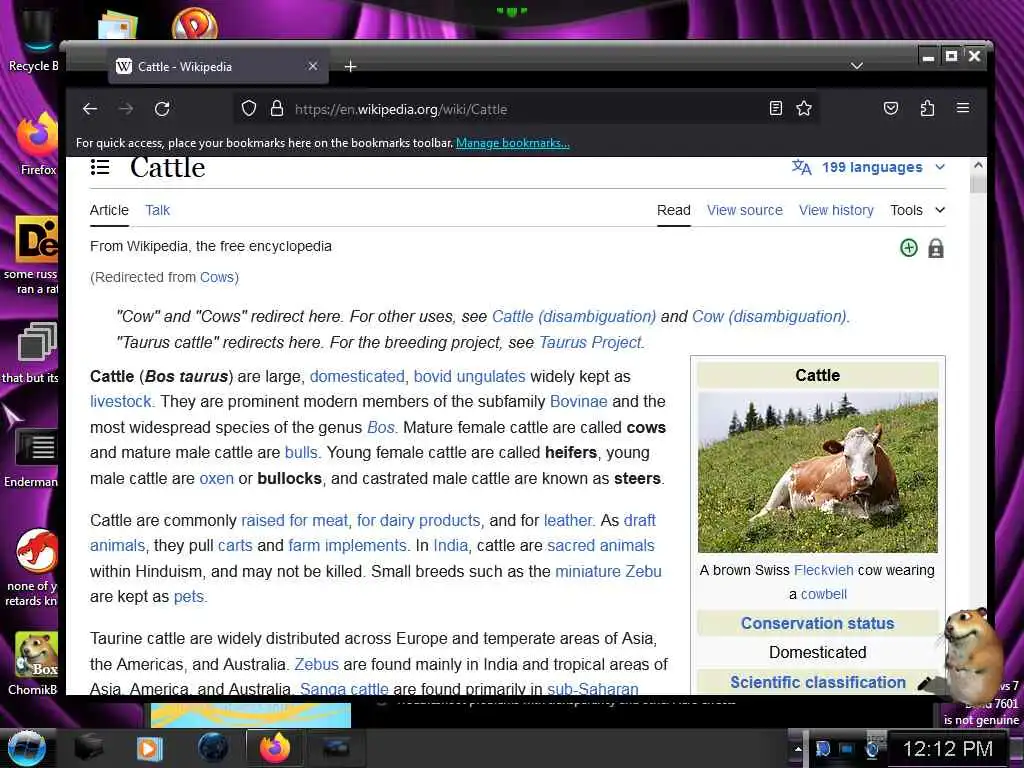Click the green good-article plus icon

tap(908, 248)
